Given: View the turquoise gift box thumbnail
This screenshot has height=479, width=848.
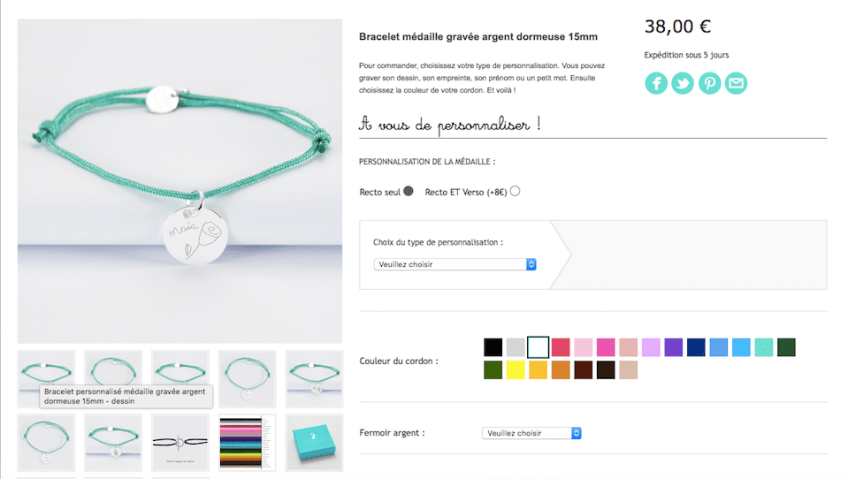Looking at the screenshot, I should click(x=314, y=443).
